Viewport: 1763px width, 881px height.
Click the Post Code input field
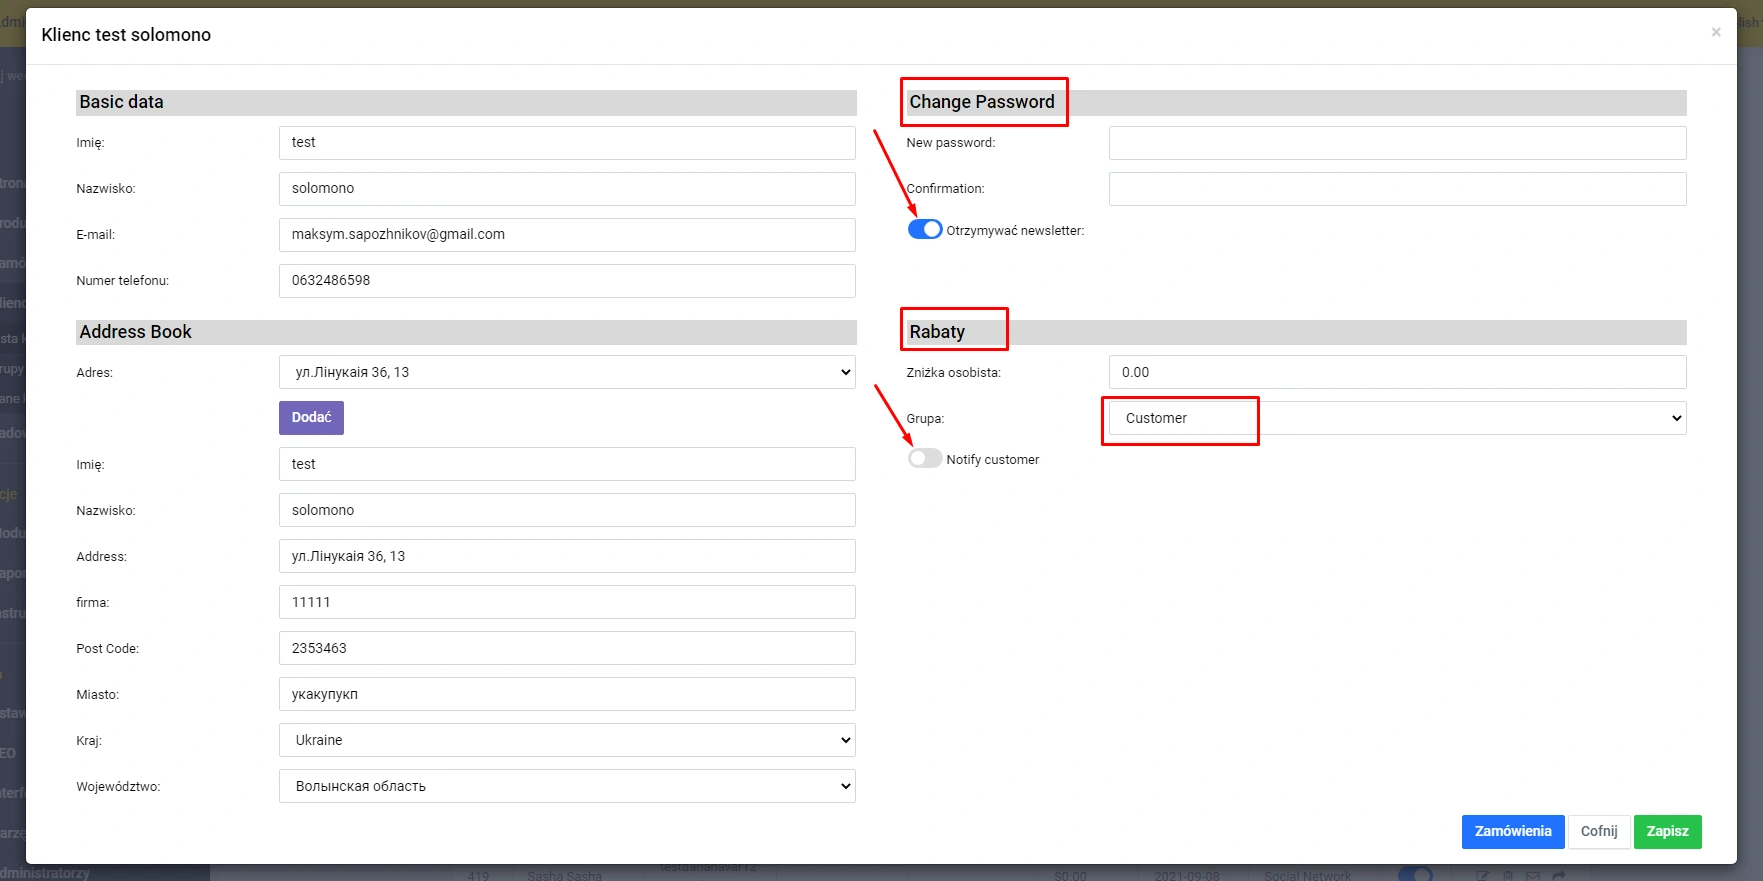[567, 648]
